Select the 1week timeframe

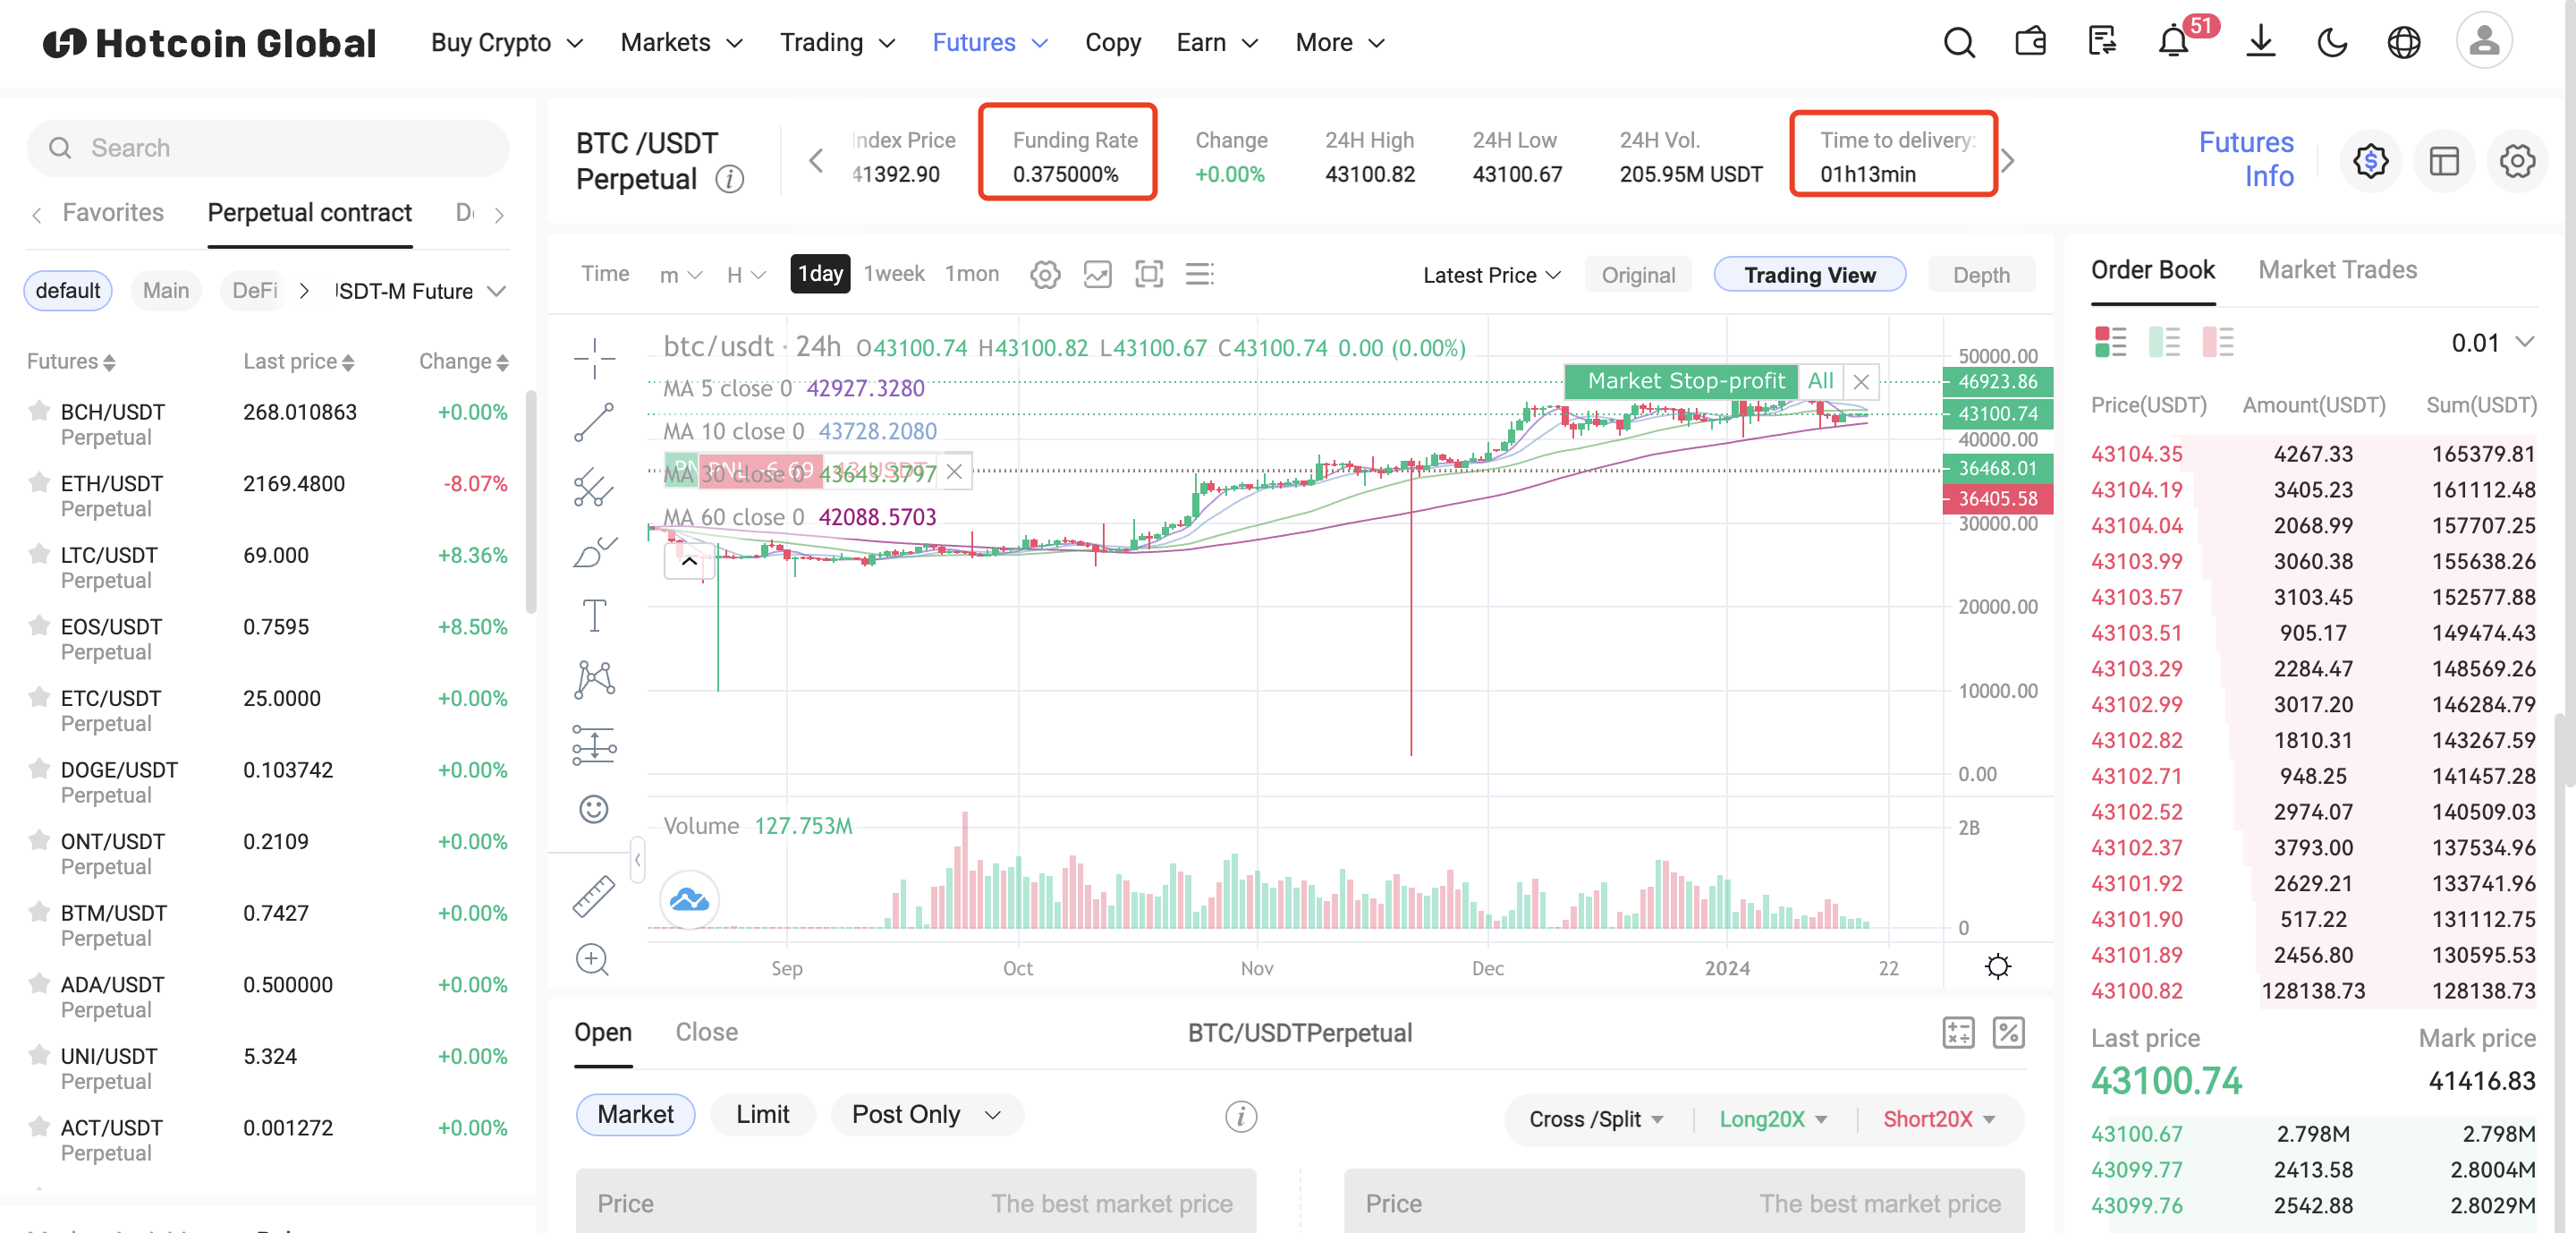pyautogui.click(x=893, y=274)
